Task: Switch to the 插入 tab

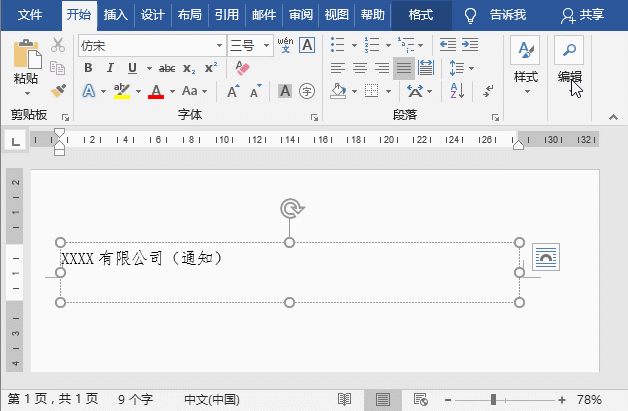Action: (x=116, y=15)
